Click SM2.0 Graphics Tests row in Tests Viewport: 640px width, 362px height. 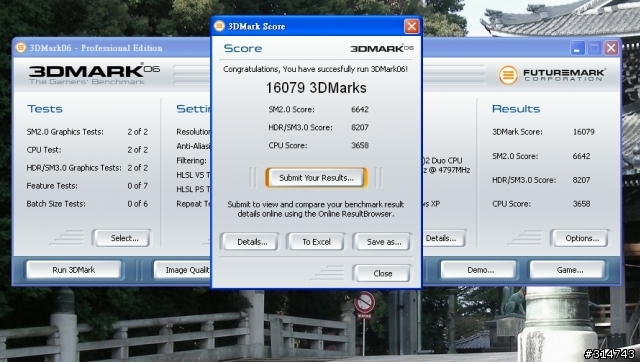coord(87,132)
